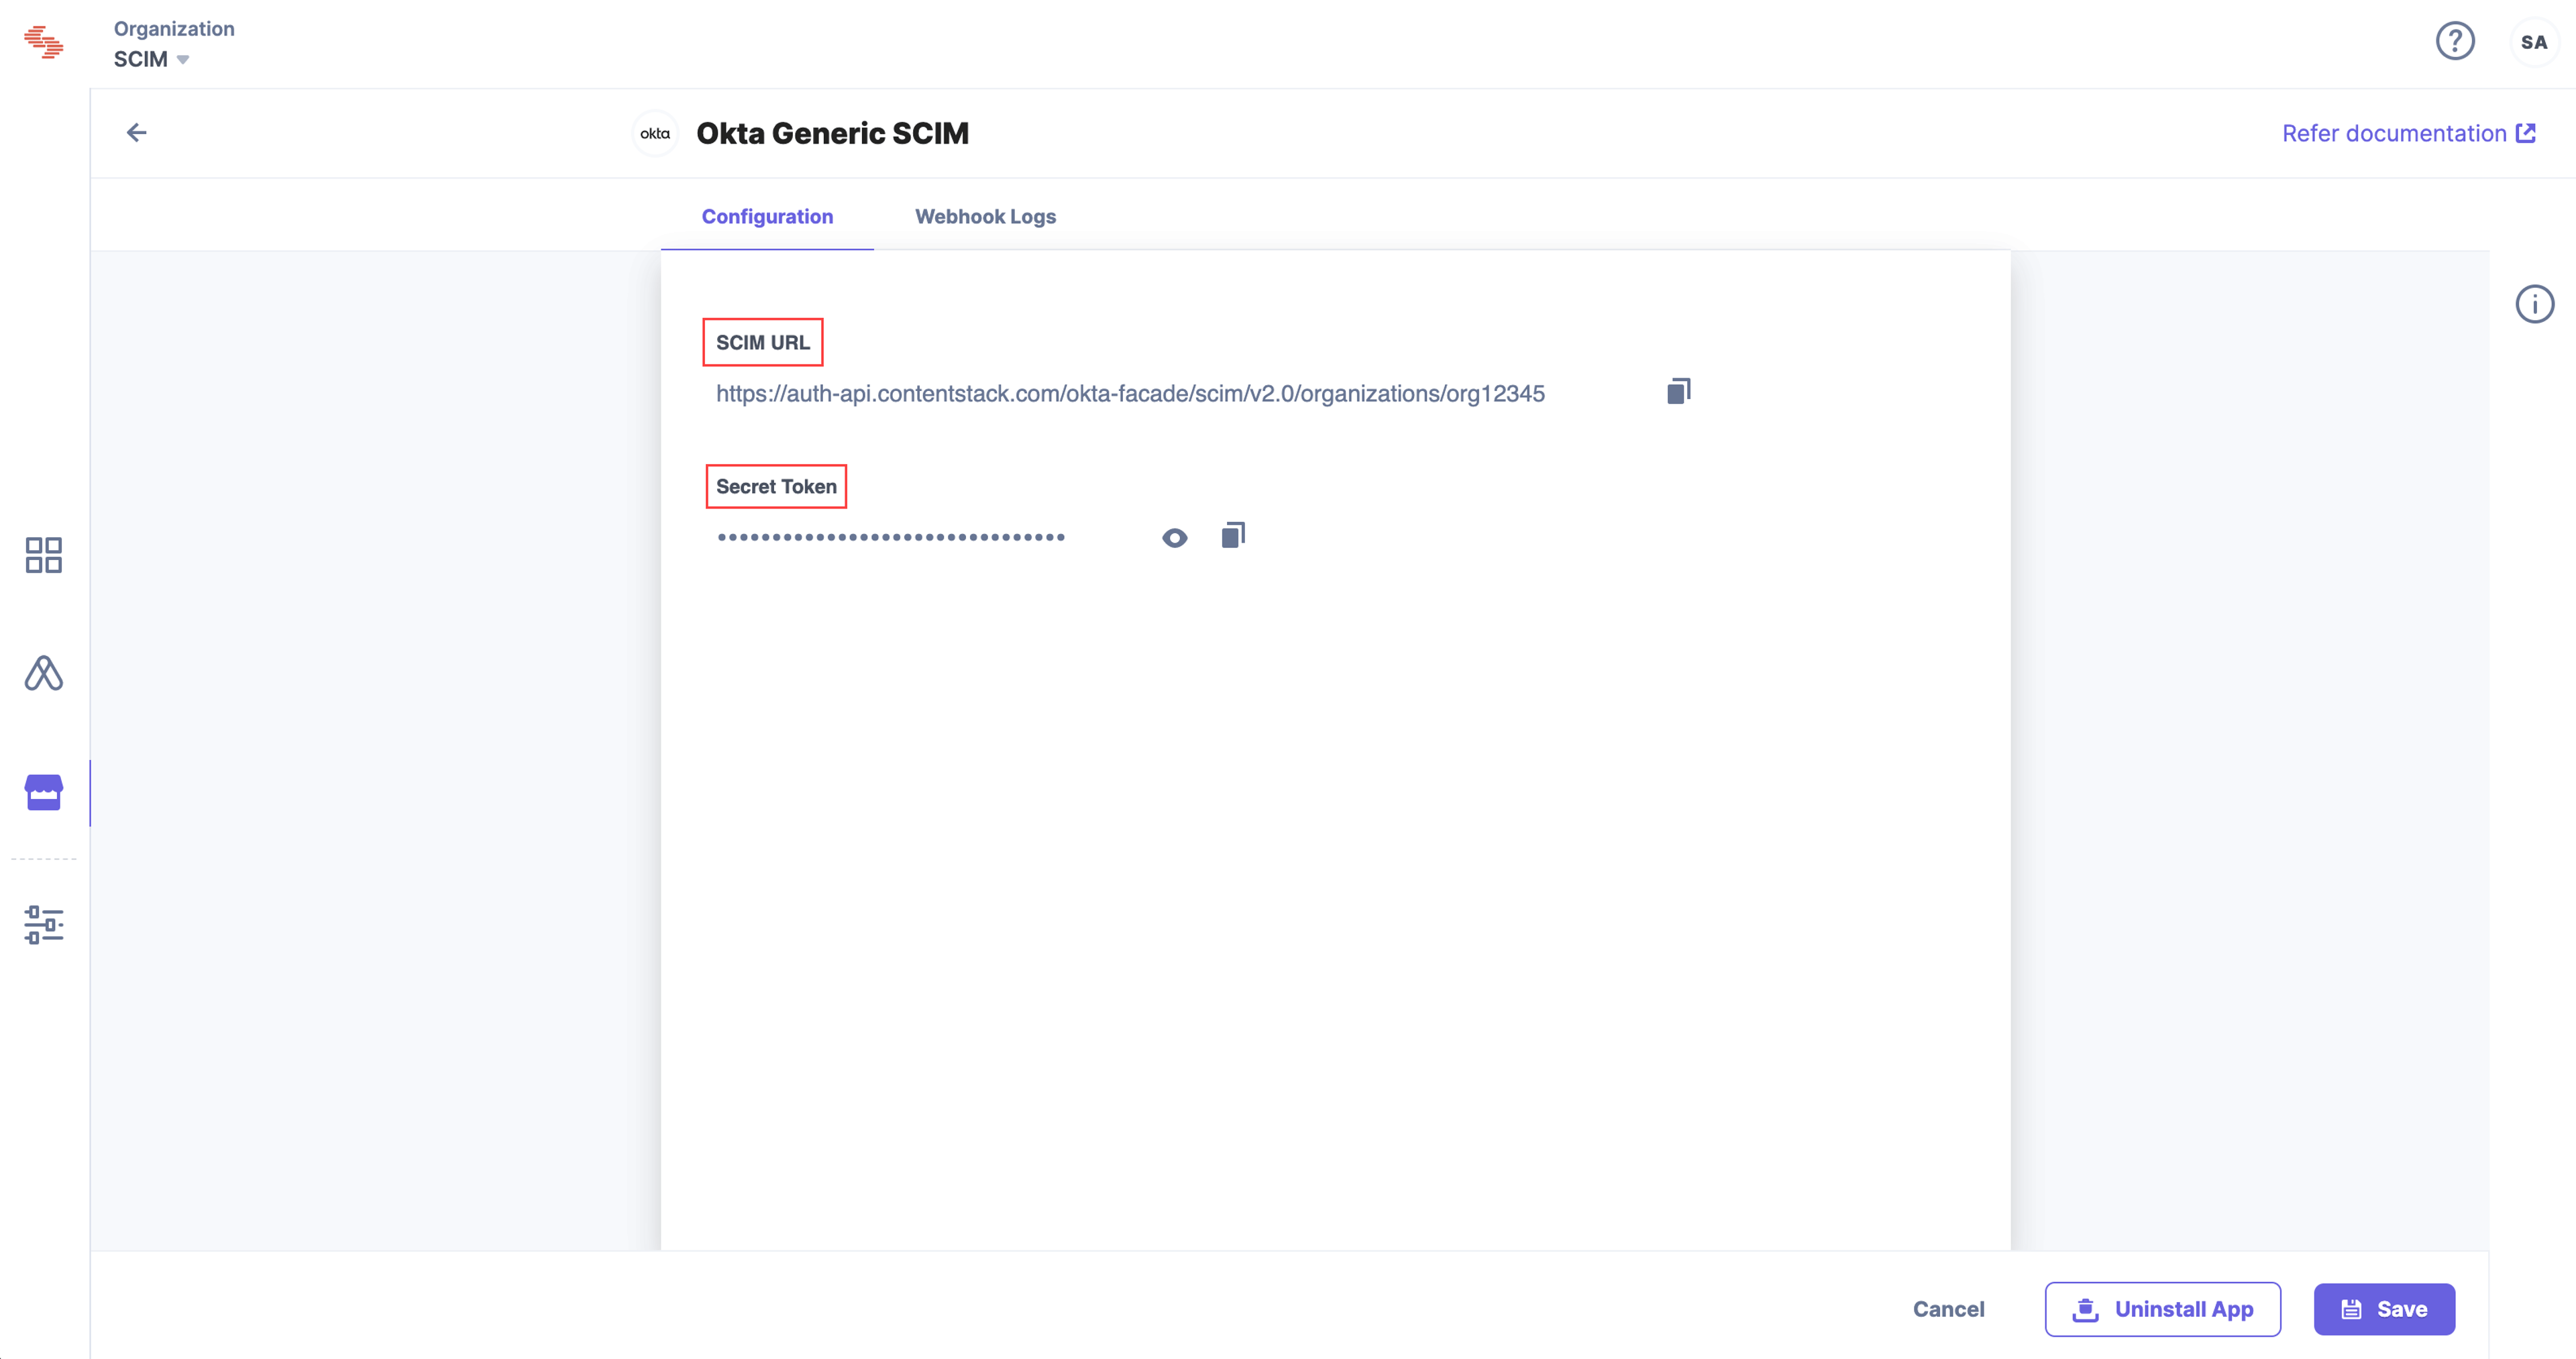
Task: Cancel the configuration changes
Action: pos(1948,1309)
